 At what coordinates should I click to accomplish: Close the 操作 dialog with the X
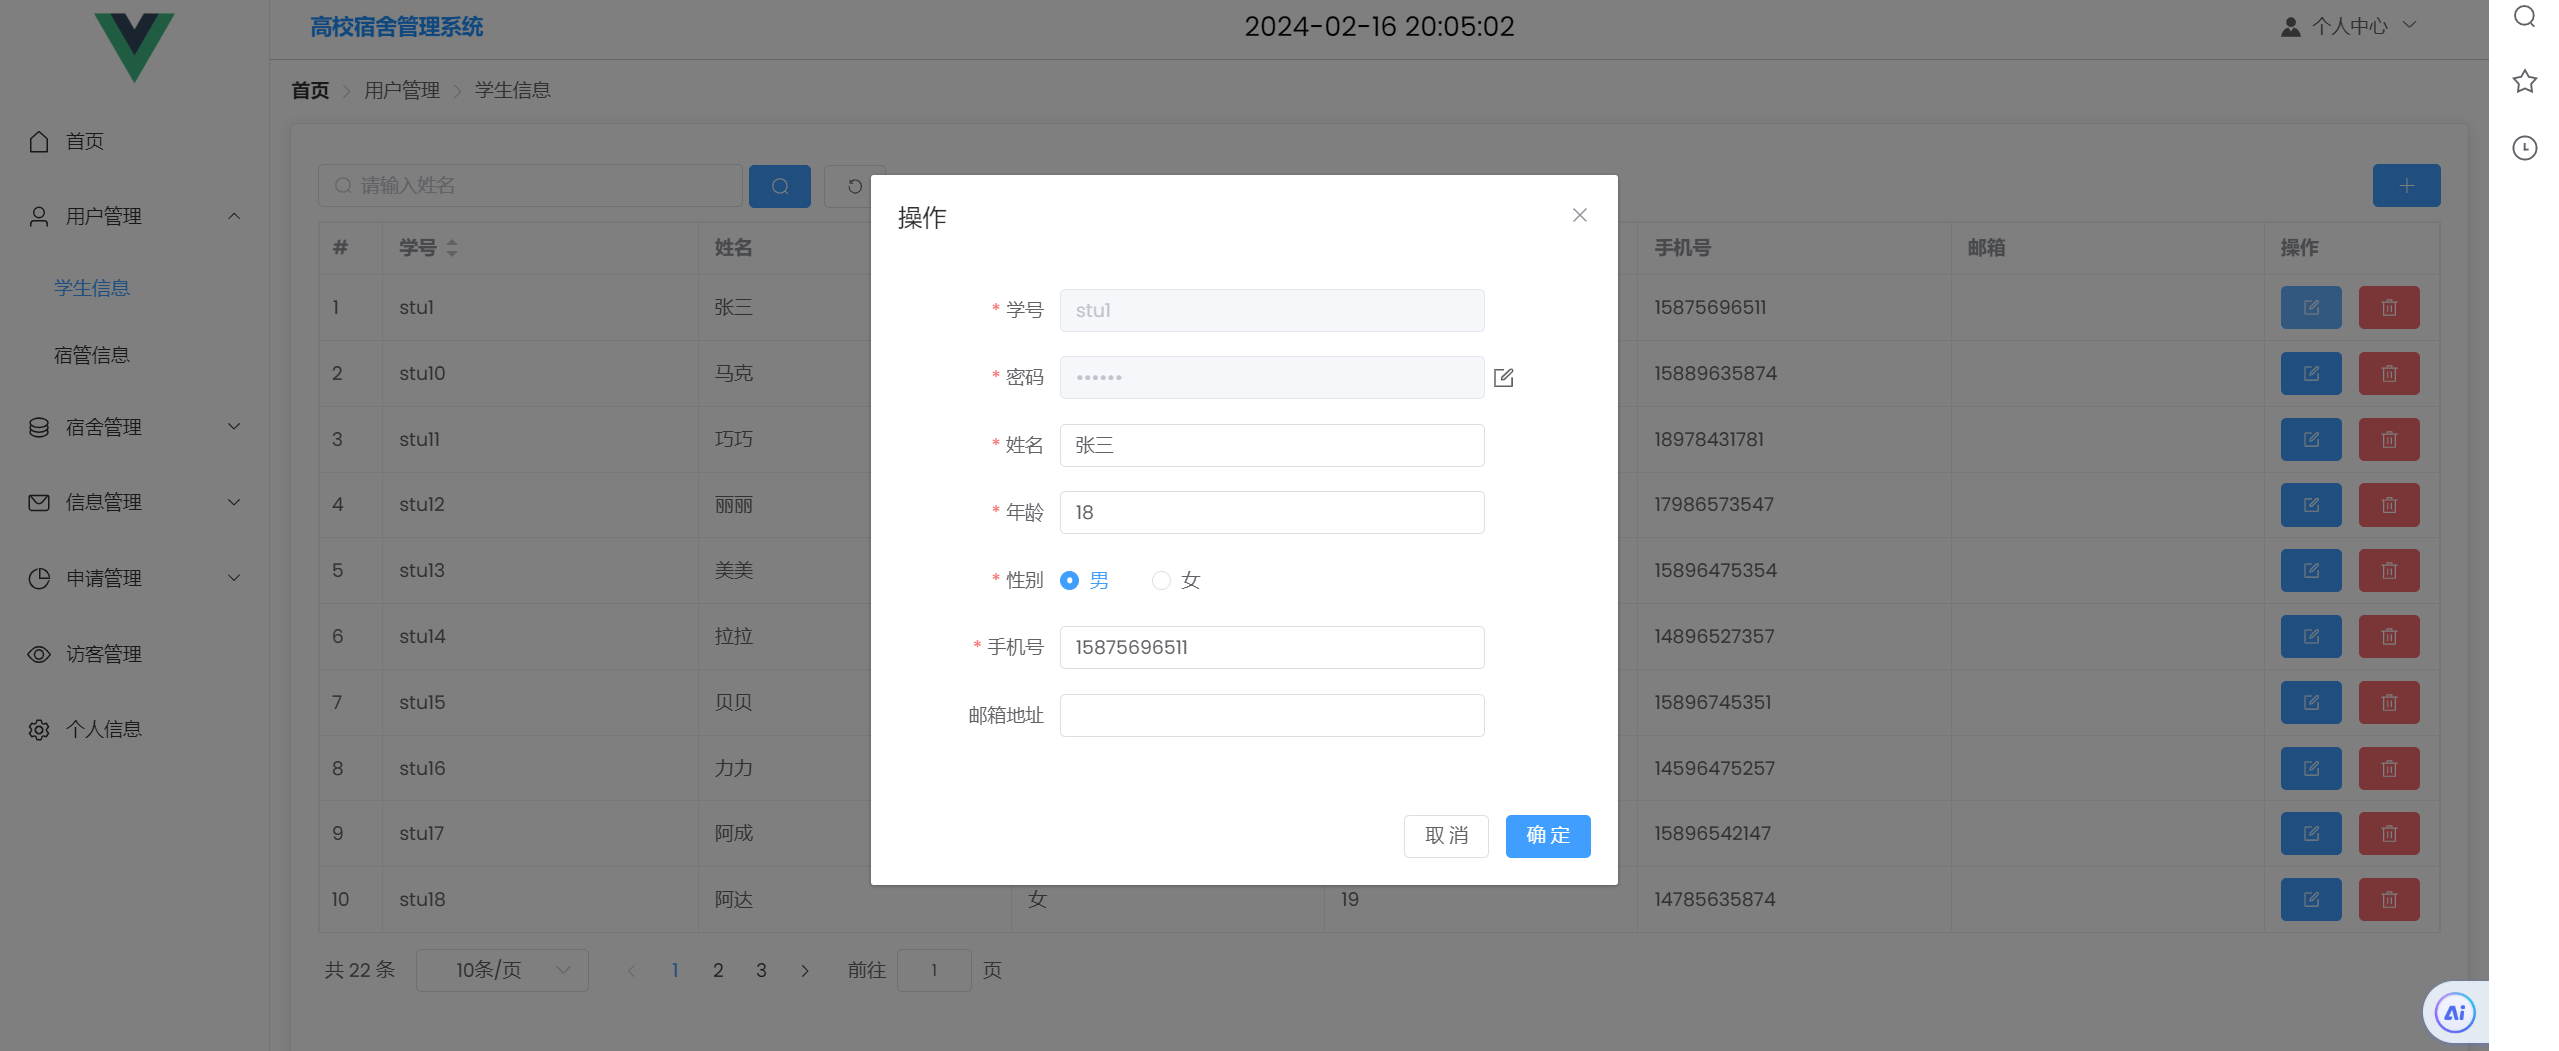(1579, 215)
